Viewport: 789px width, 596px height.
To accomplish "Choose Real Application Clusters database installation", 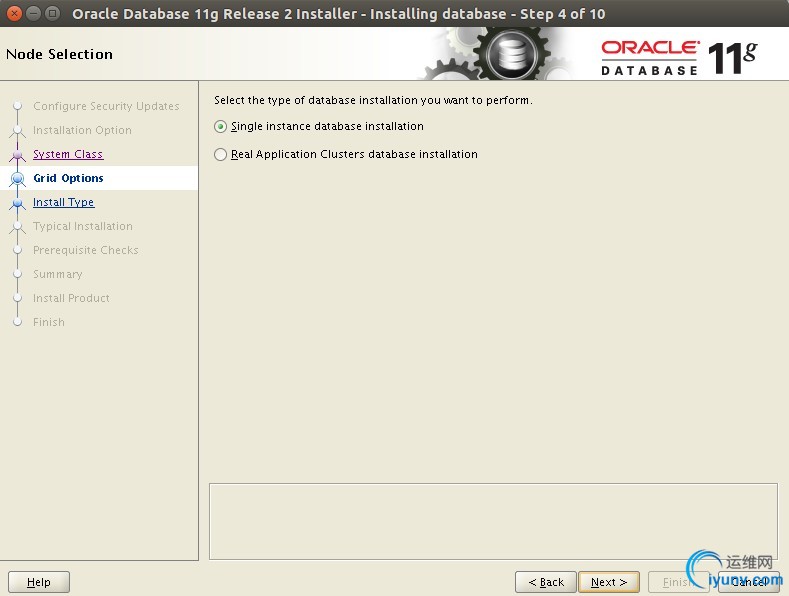I will point(220,154).
